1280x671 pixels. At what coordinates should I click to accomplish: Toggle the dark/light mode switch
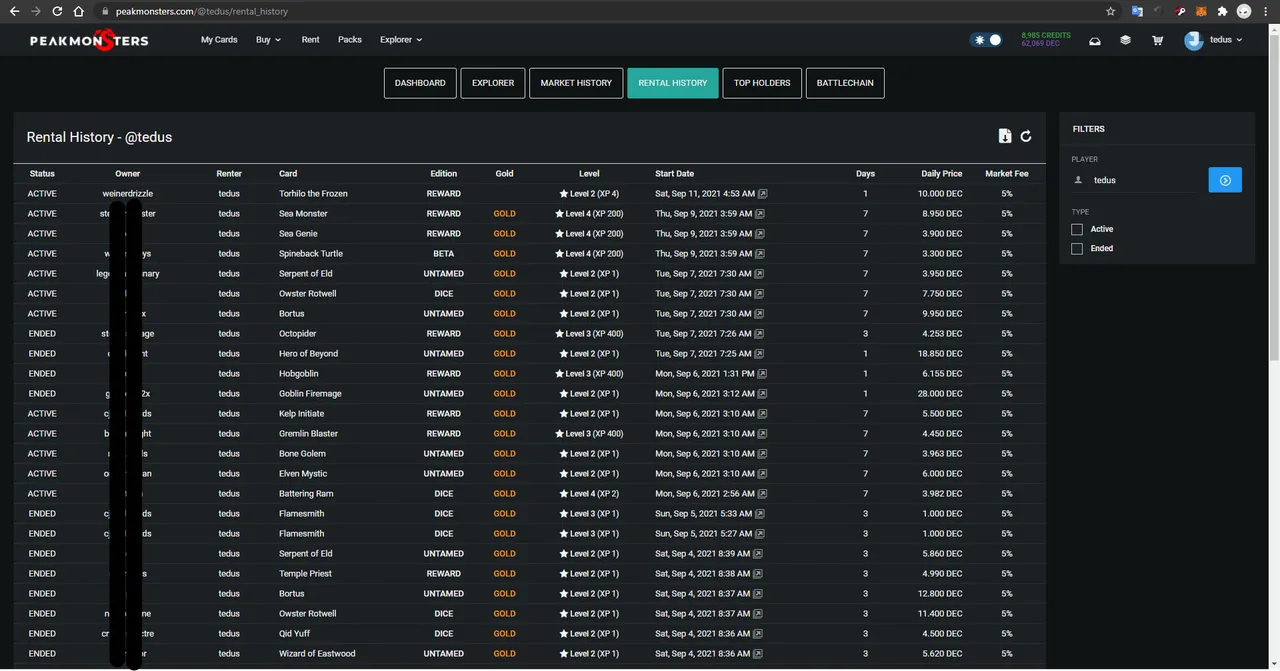pos(986,40)
